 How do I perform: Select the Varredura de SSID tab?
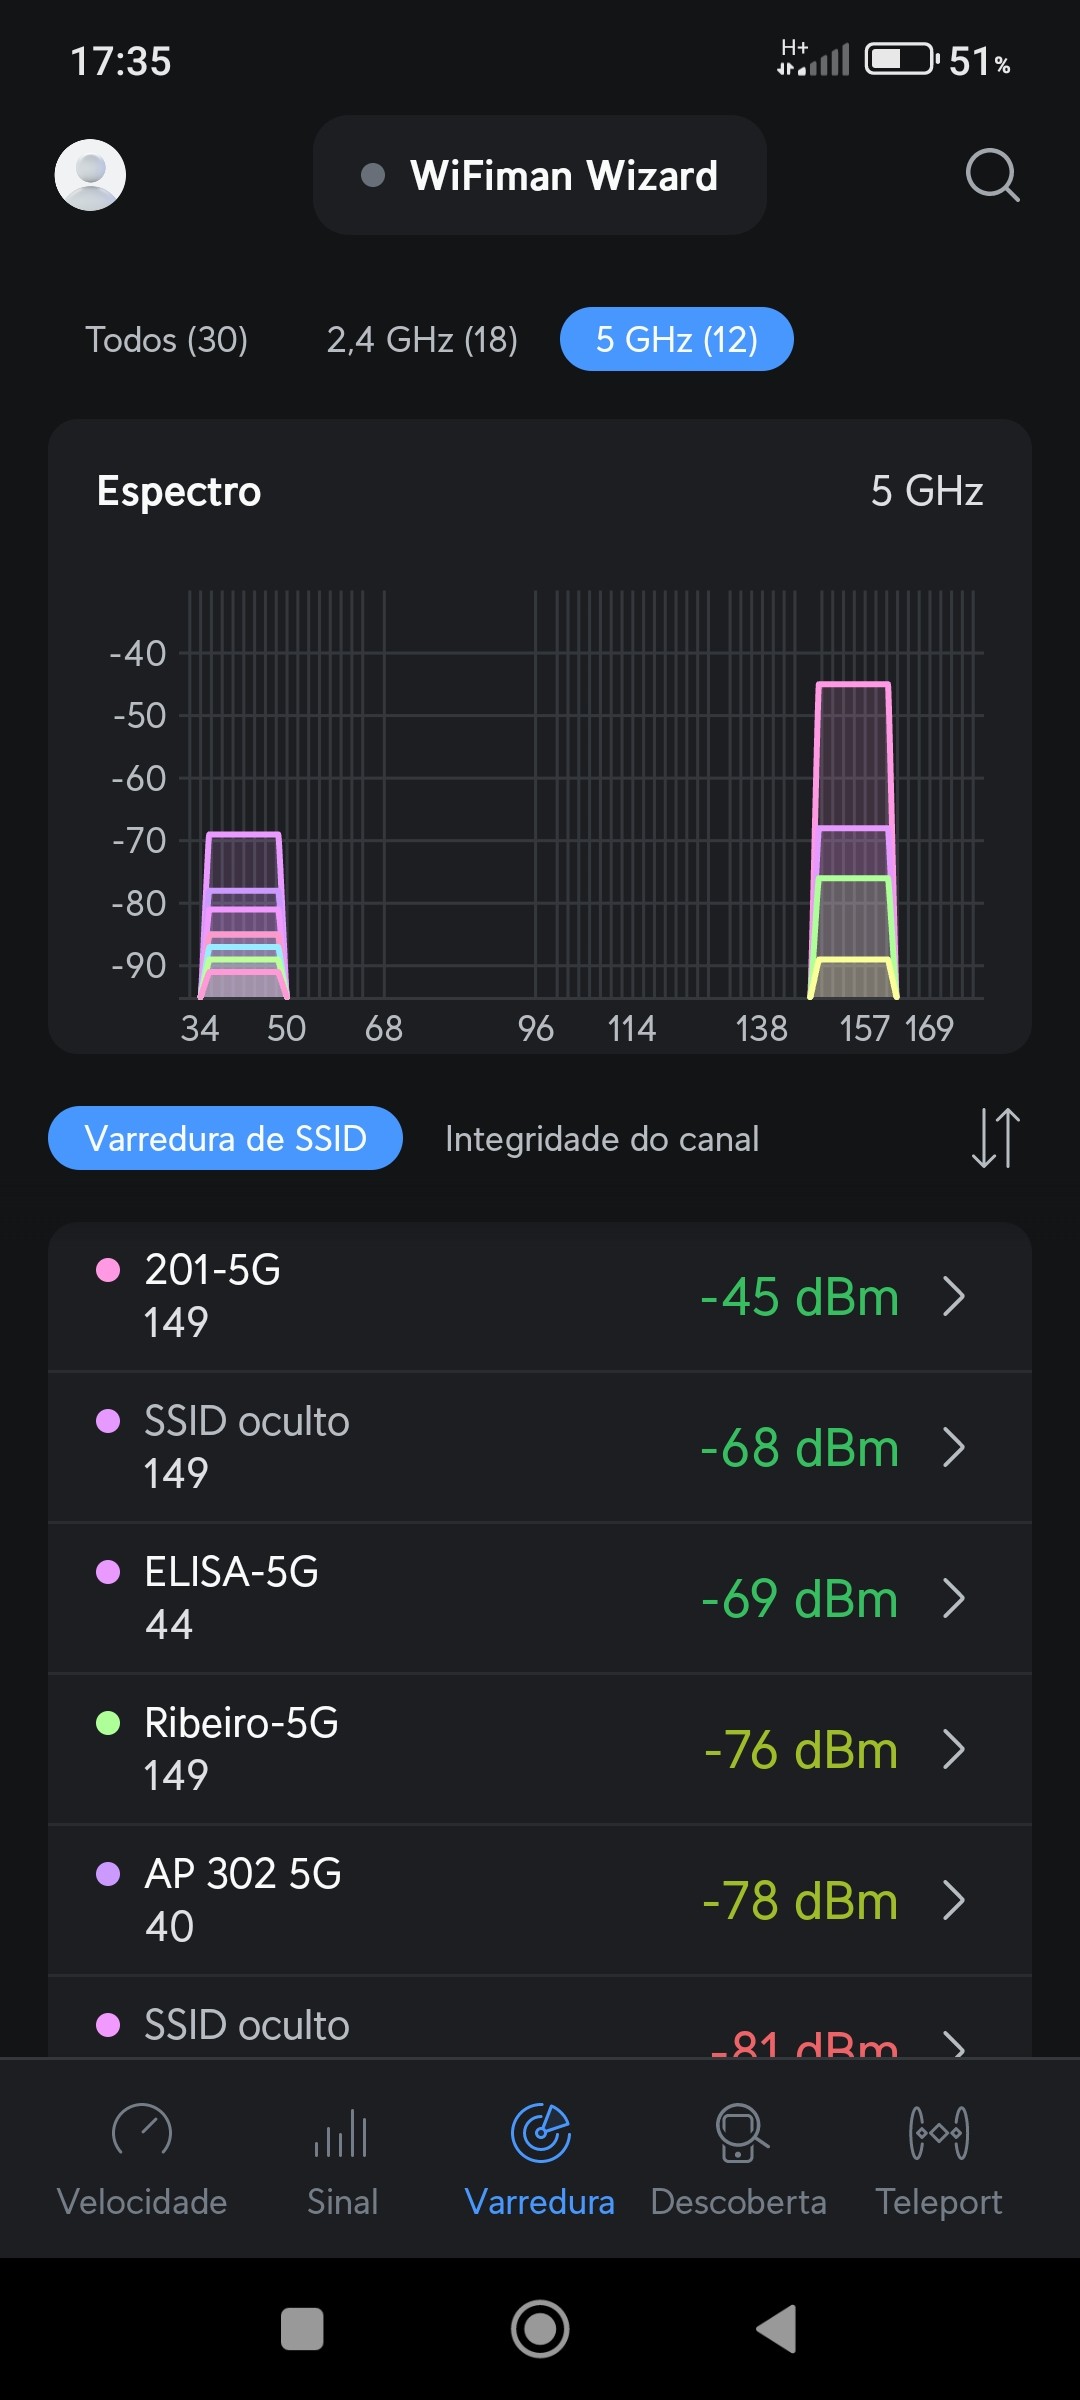click(x=226, y=1139)
